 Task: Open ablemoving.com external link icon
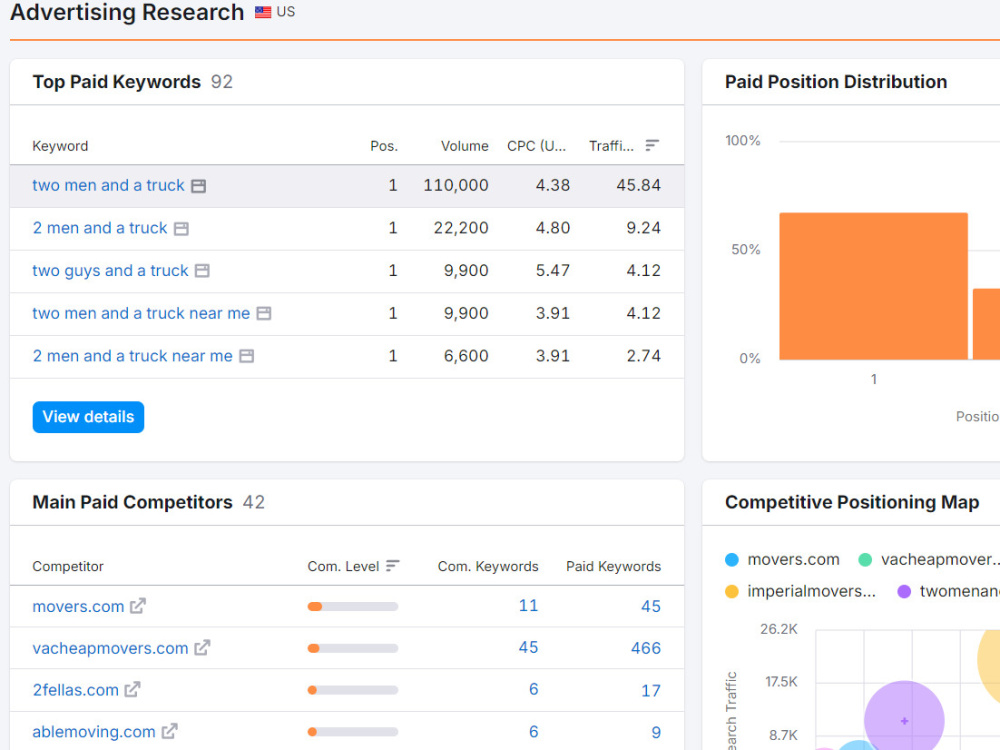[170, 732]
